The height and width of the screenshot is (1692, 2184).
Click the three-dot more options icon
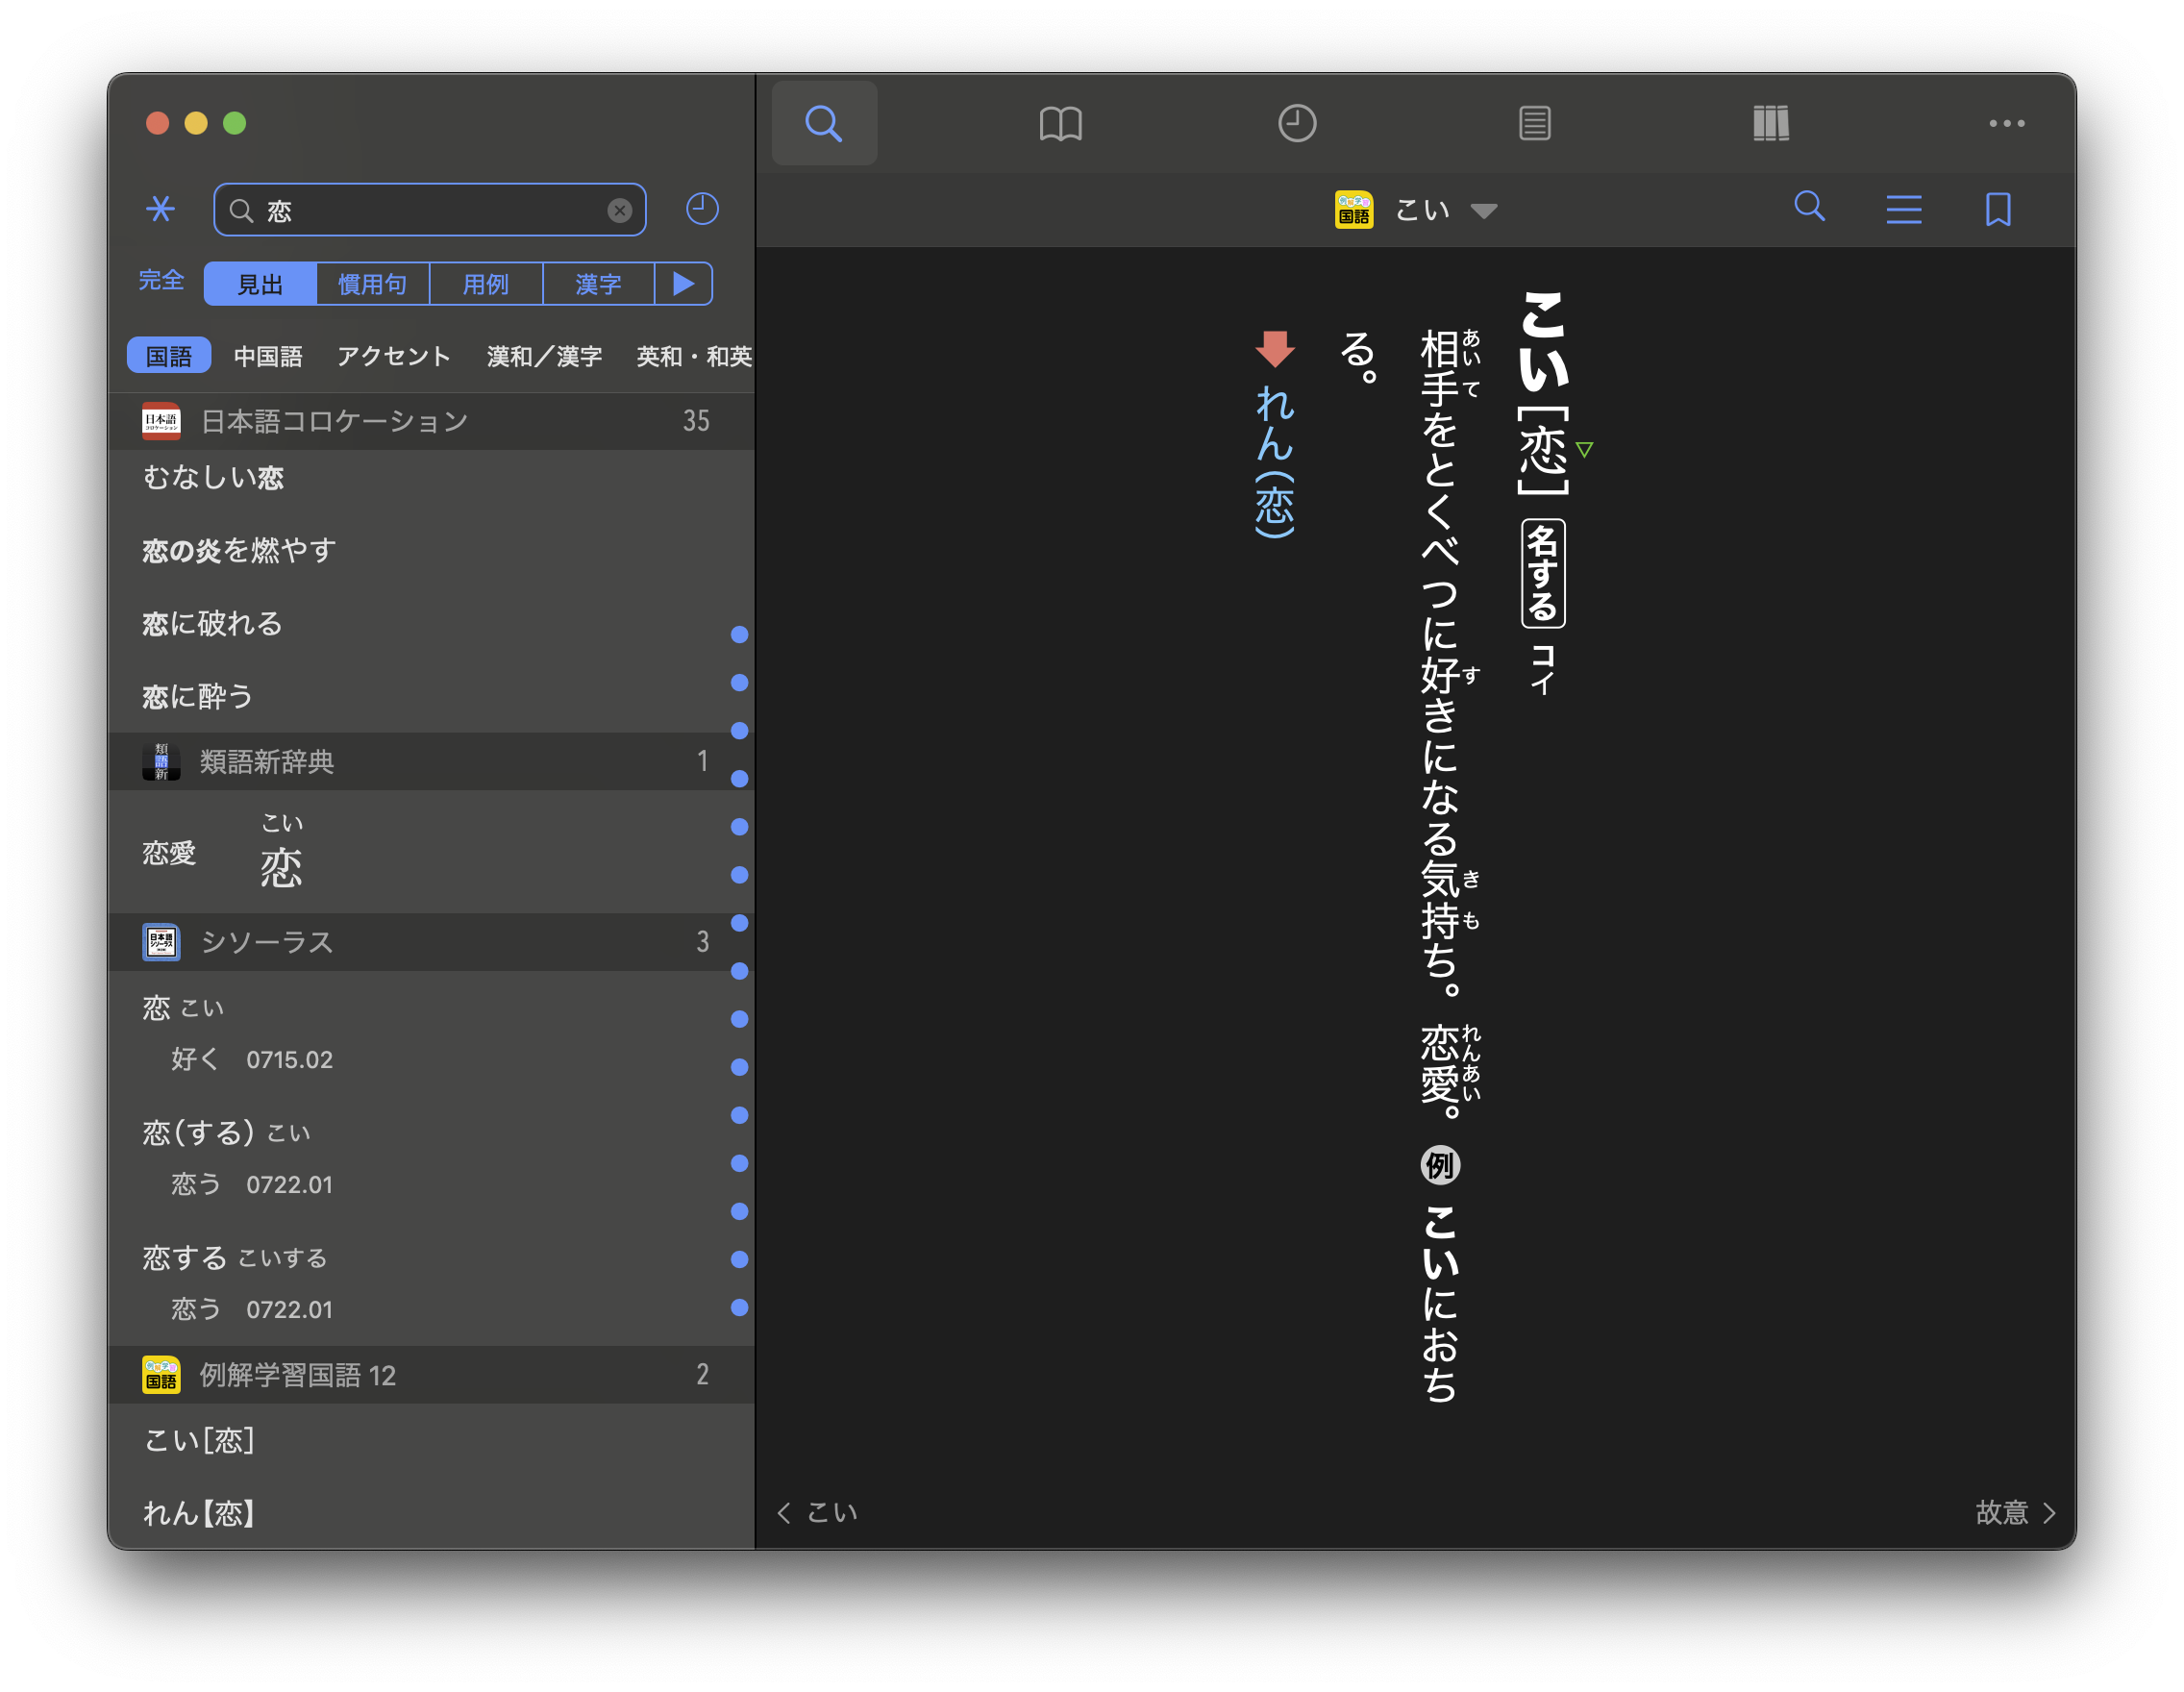click(2006, 123)
